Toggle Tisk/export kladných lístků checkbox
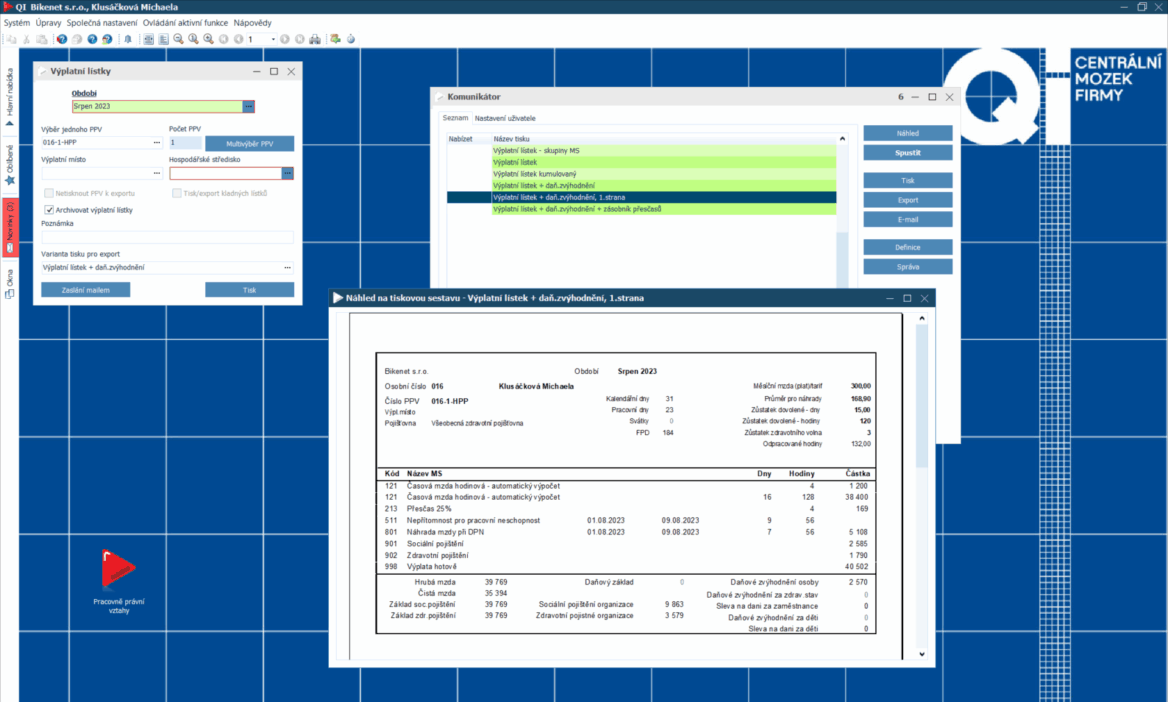The image size is (1168, 702). 177,193
